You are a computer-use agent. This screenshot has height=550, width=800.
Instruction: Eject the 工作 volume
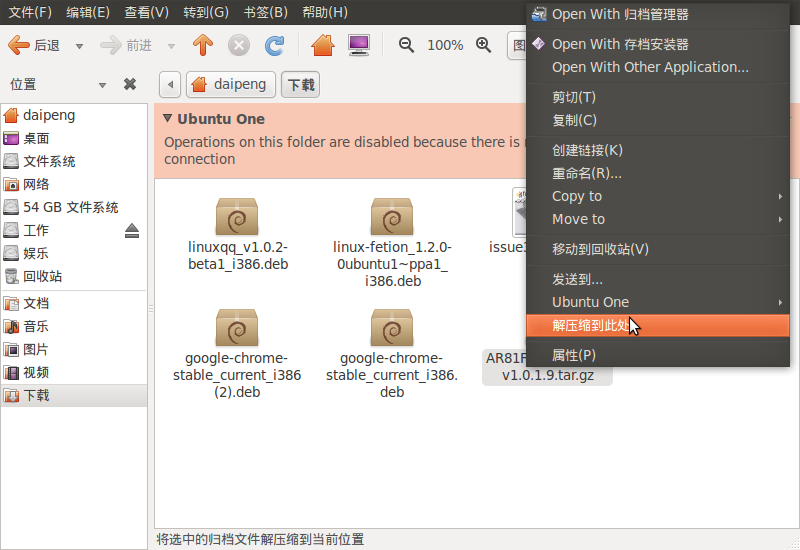click(132, 231)
